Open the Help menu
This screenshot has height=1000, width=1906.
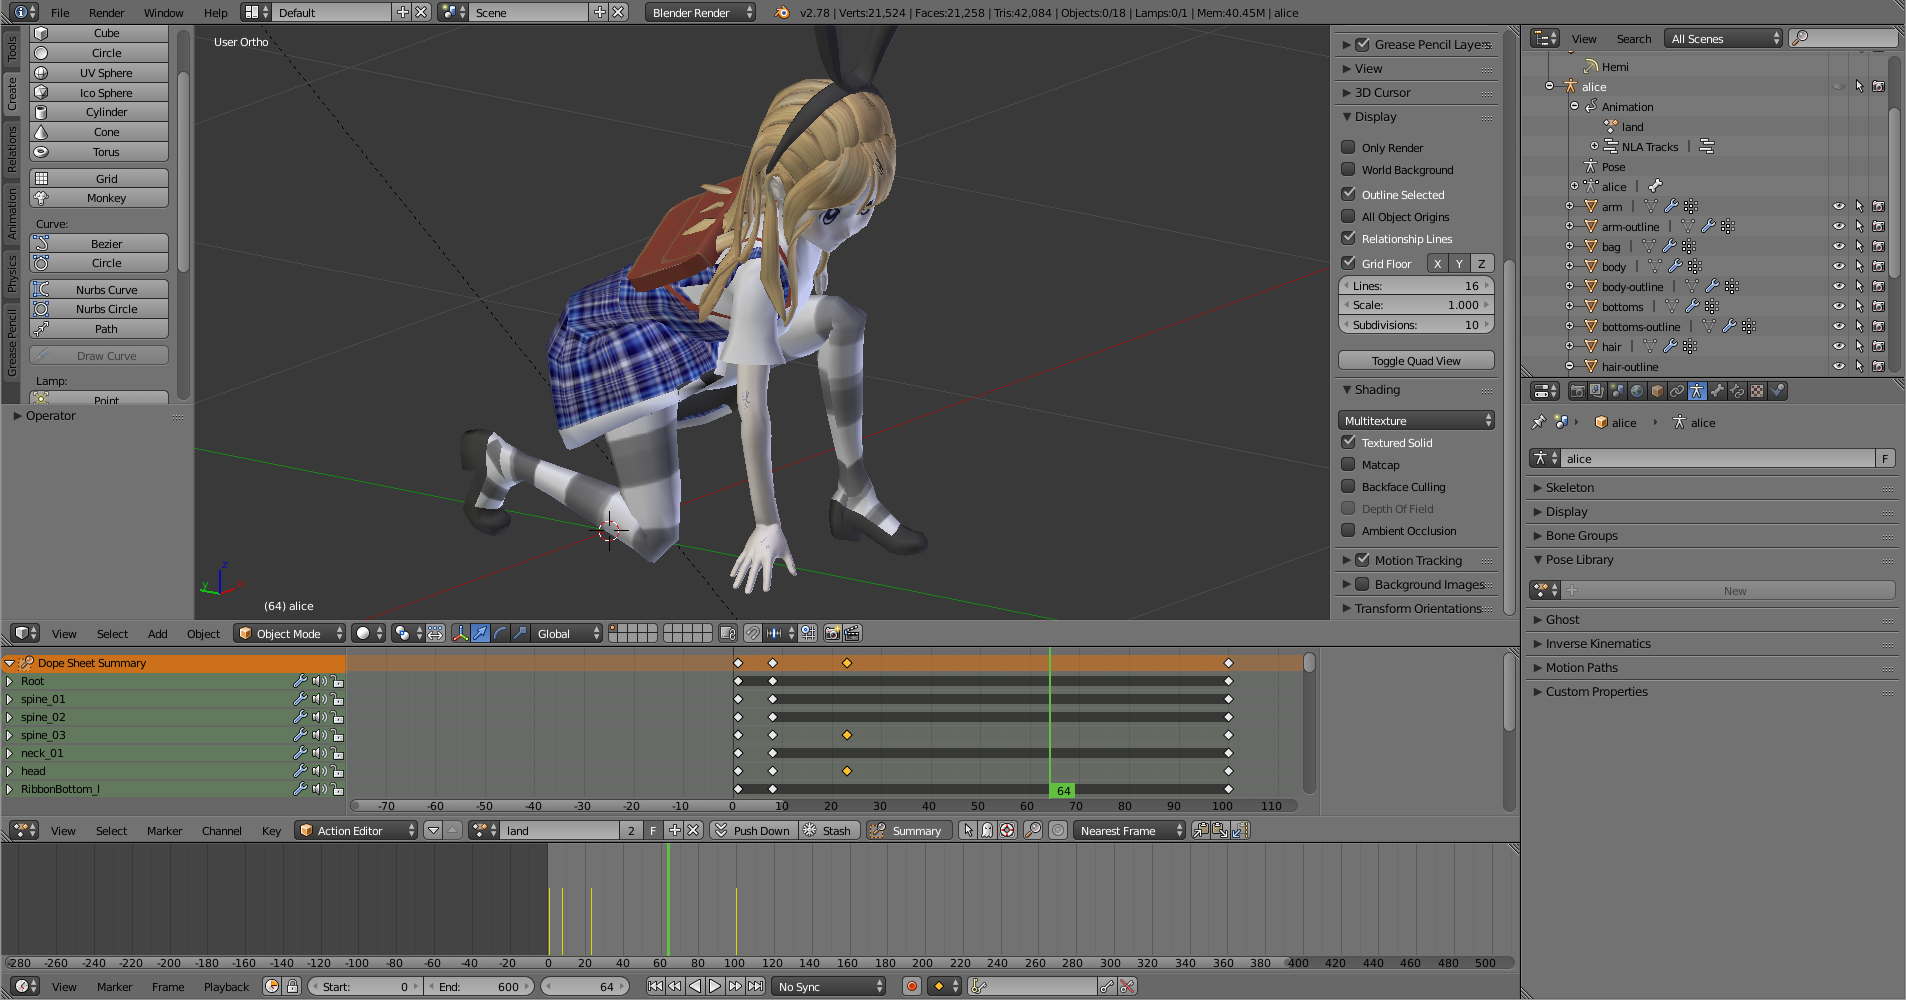[x=215, y=13]
